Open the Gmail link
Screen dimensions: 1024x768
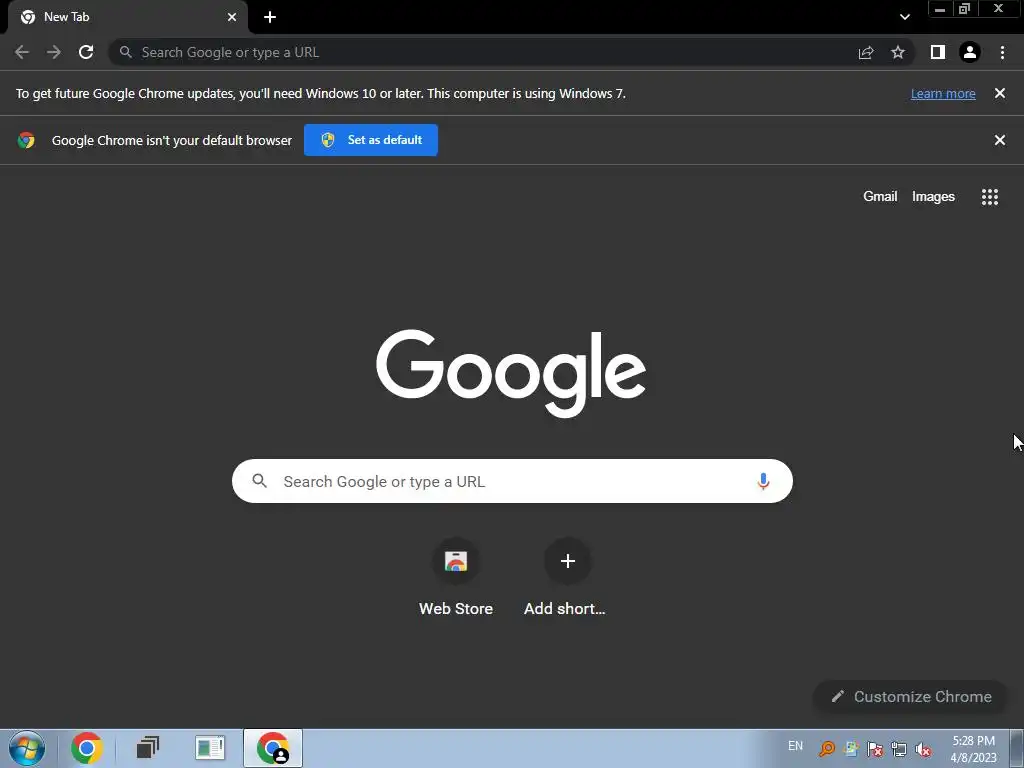(880, 197)
